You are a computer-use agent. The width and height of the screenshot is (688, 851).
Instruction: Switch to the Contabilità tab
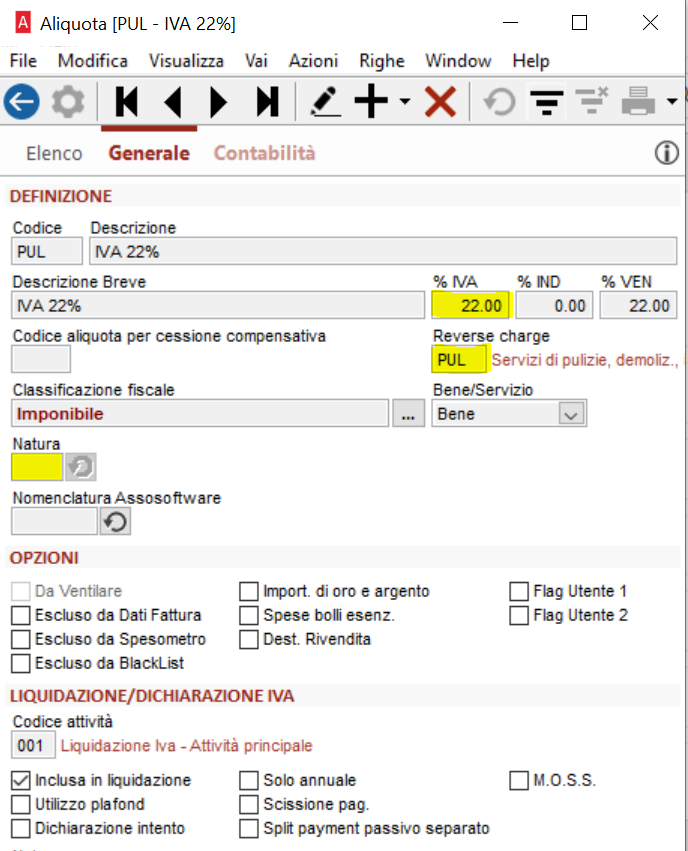pos(264,154)
